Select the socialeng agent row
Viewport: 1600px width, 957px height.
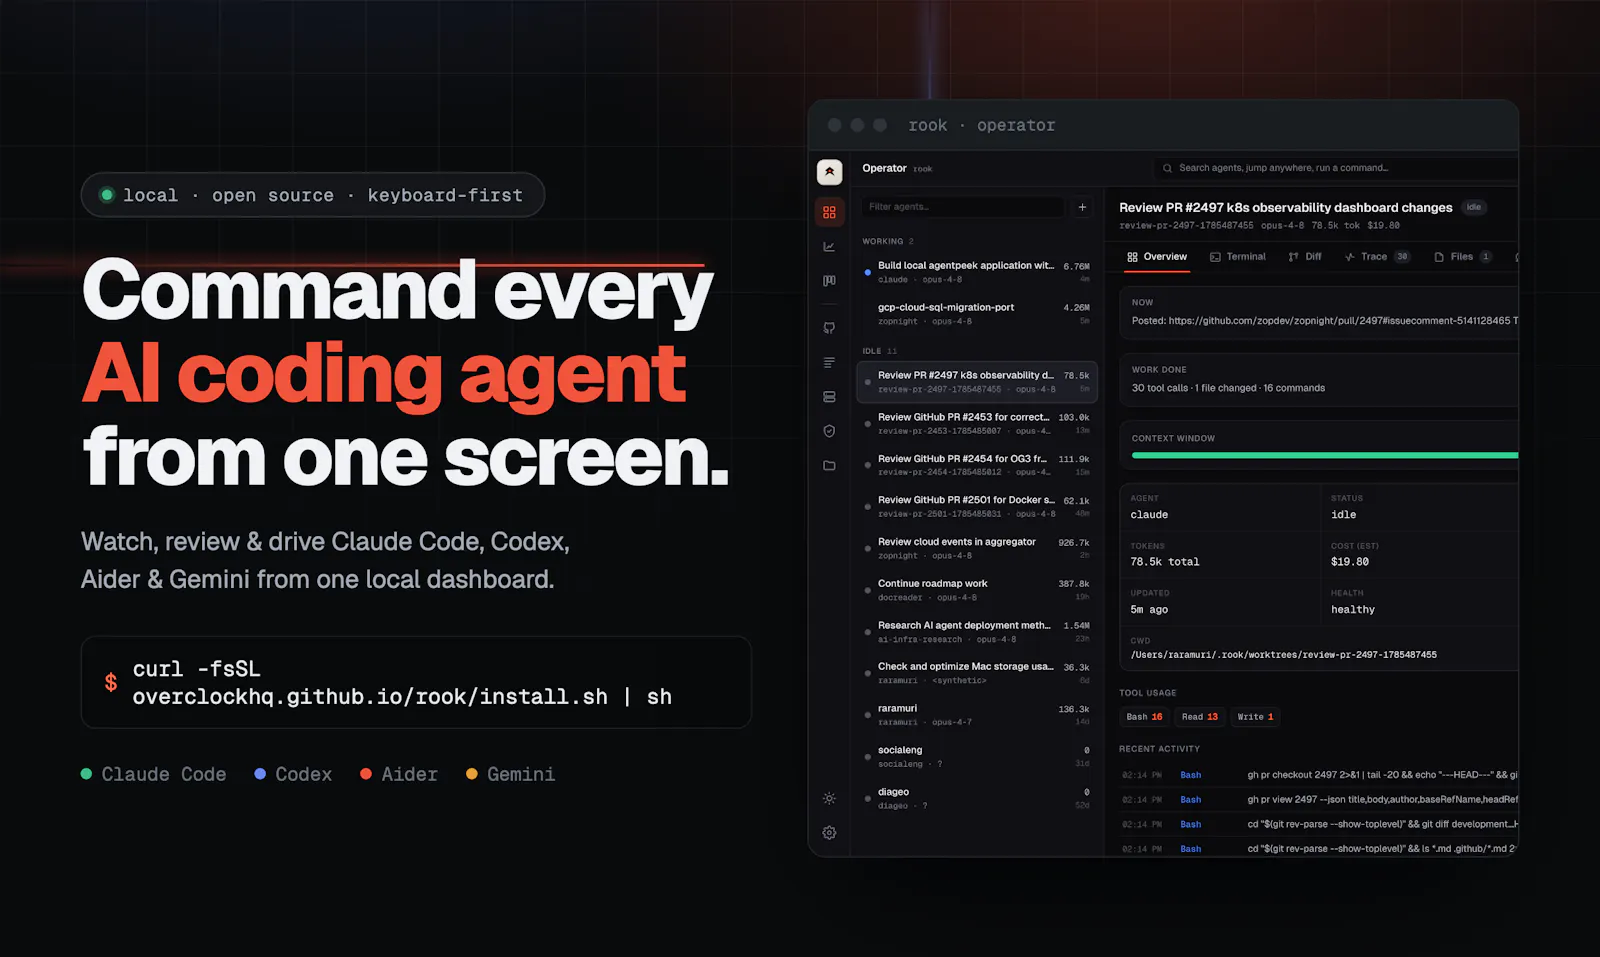click(977, 756)
